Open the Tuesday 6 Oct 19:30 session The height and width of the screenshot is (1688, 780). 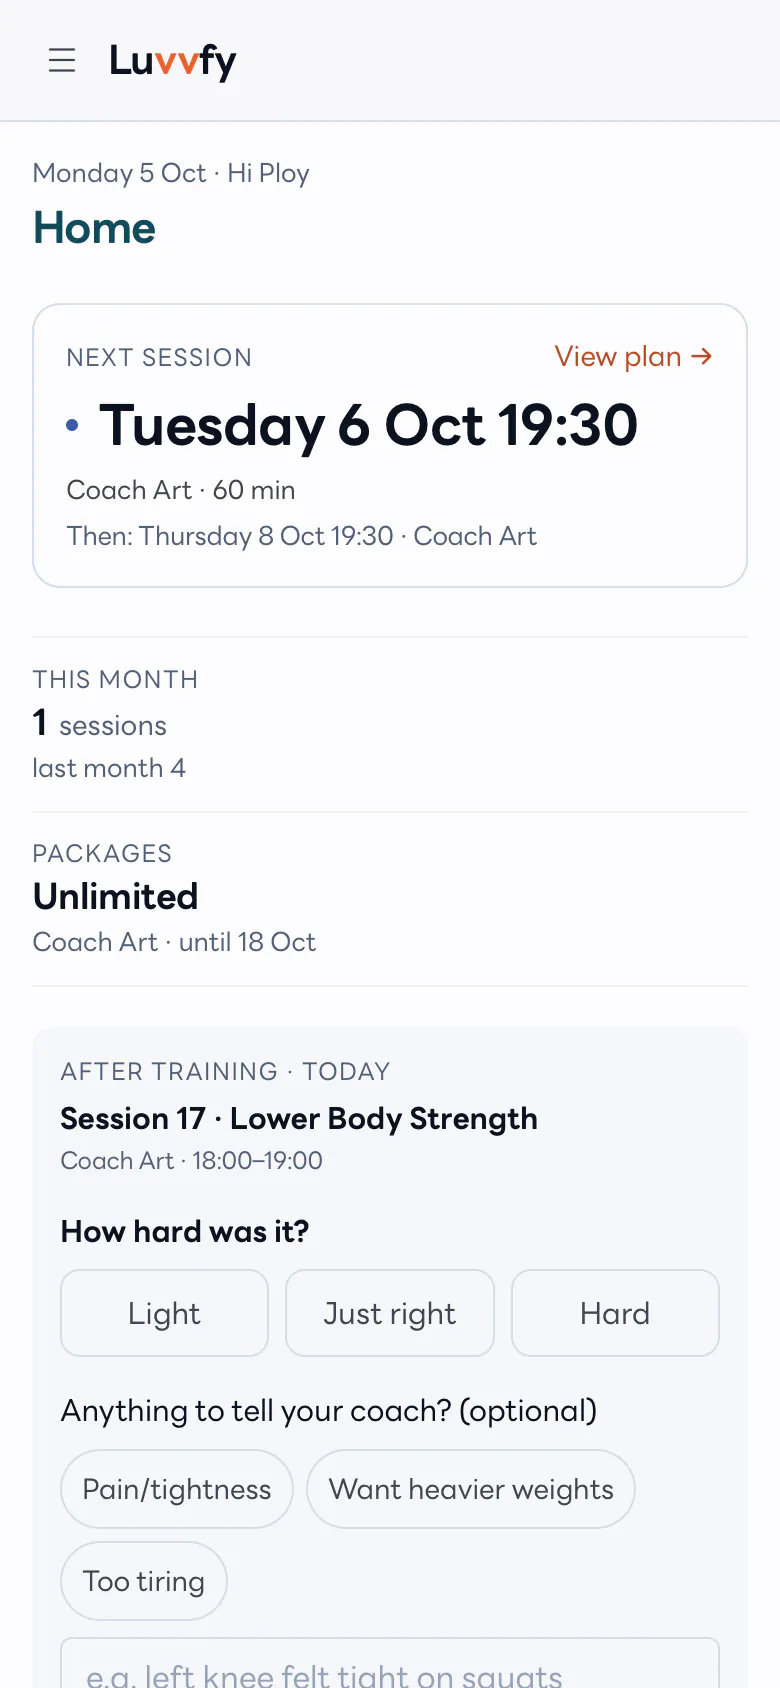tap(368, 425)
